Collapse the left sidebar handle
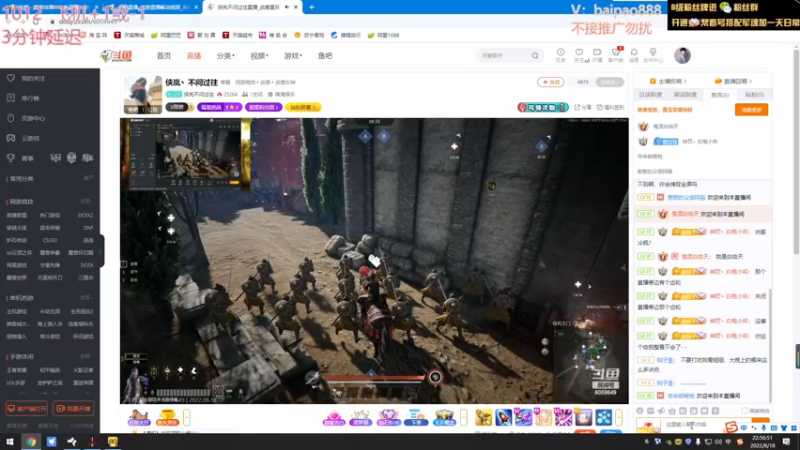 tap(101, 251)
